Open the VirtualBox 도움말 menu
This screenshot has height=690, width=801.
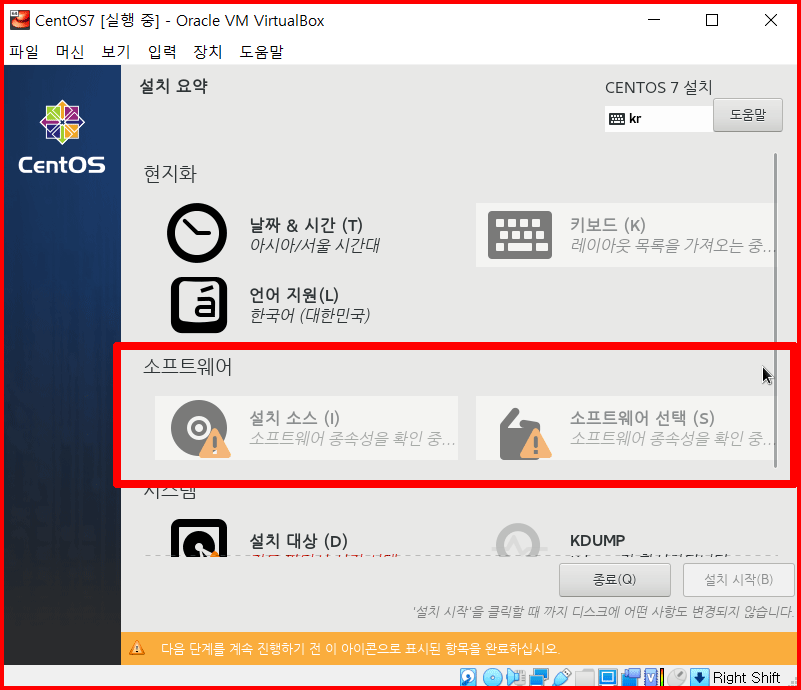pos(261,52)
